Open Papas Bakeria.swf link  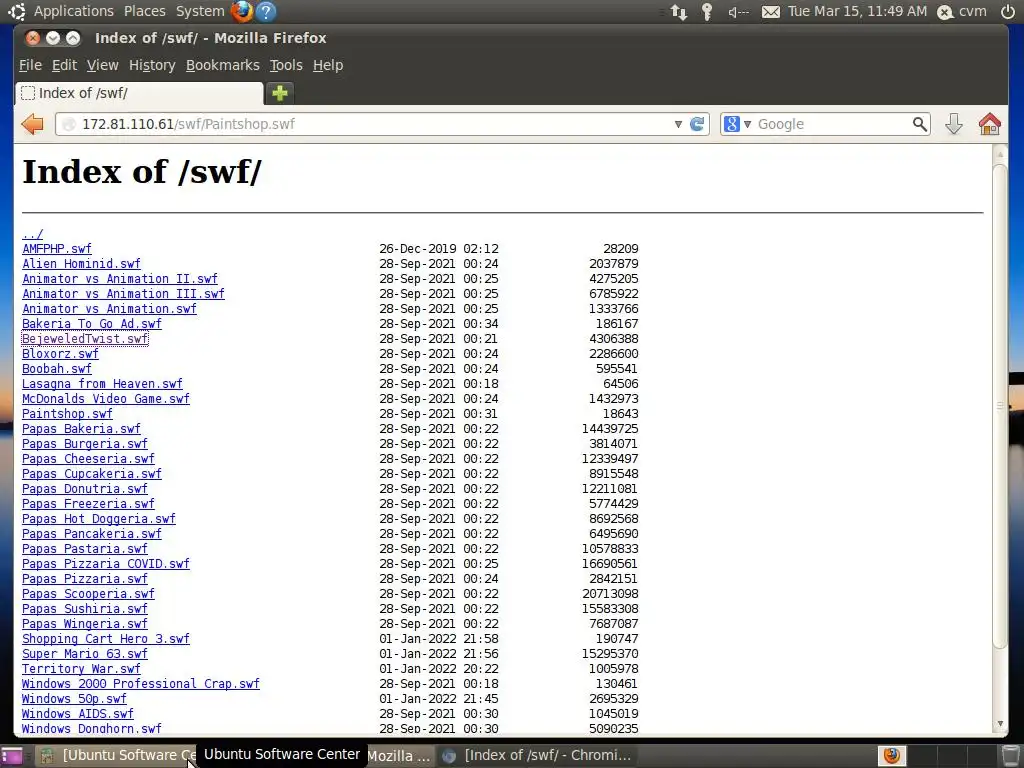[x=81, y=429]
